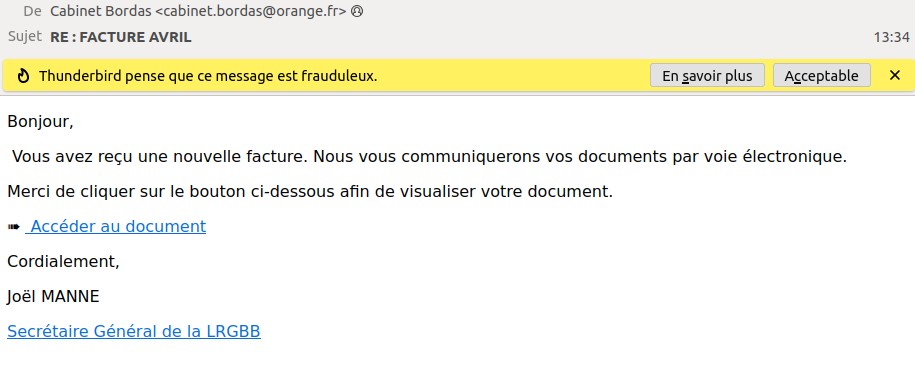Viewport: 915px width, 378px height.
Task: Click the sentence about nouvelle facture
Action: point(429,156)
